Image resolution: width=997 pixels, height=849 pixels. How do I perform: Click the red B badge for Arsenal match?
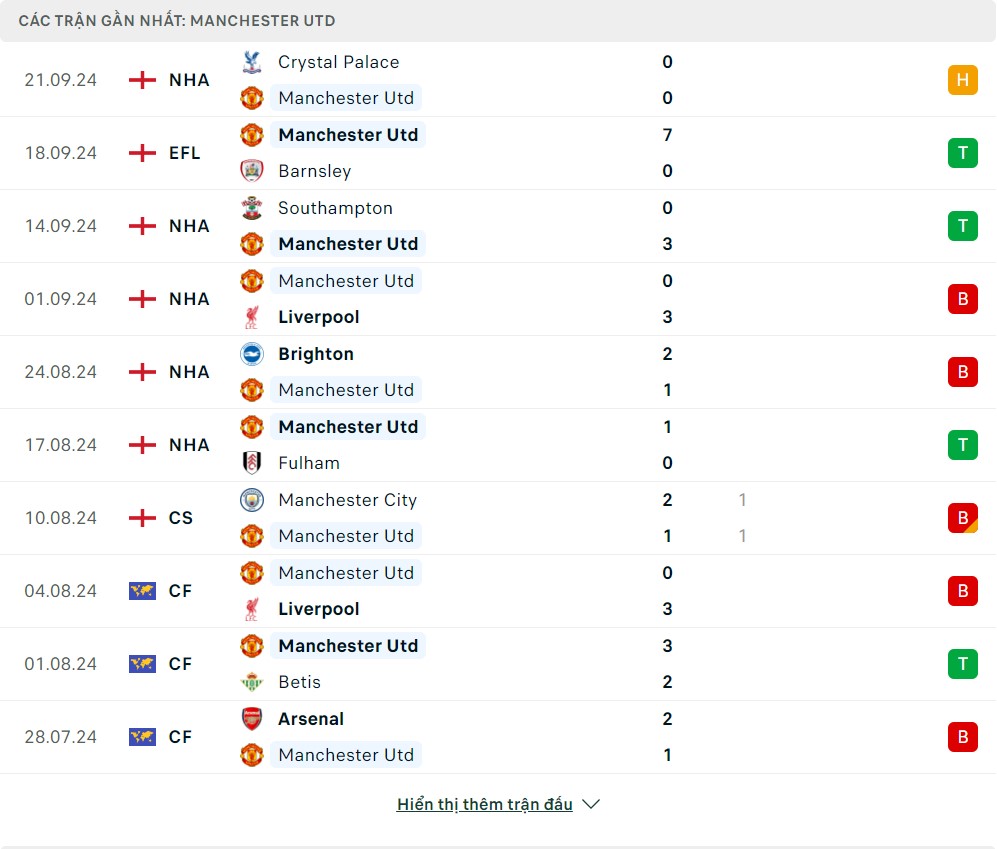[x=962, y=737]
